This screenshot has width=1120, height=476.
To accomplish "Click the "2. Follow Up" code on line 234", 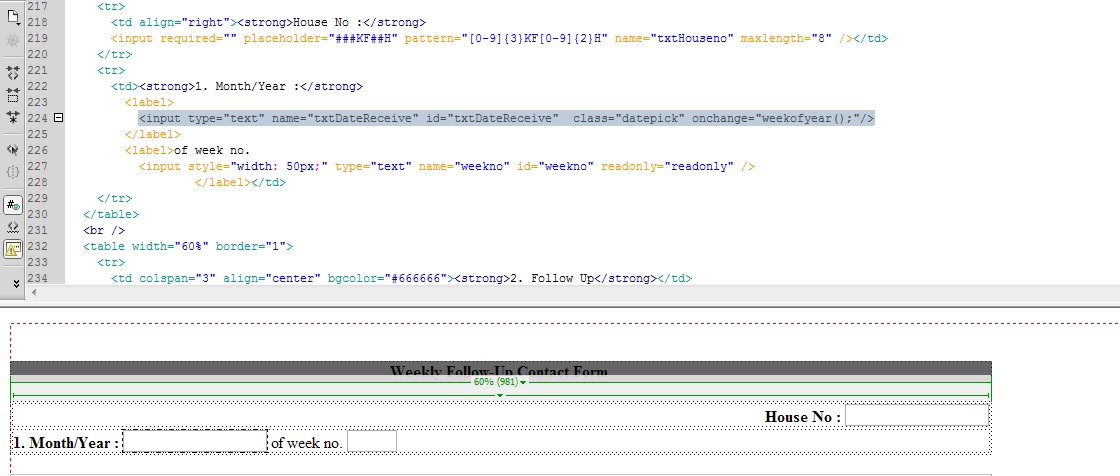I will click(551, 278).
